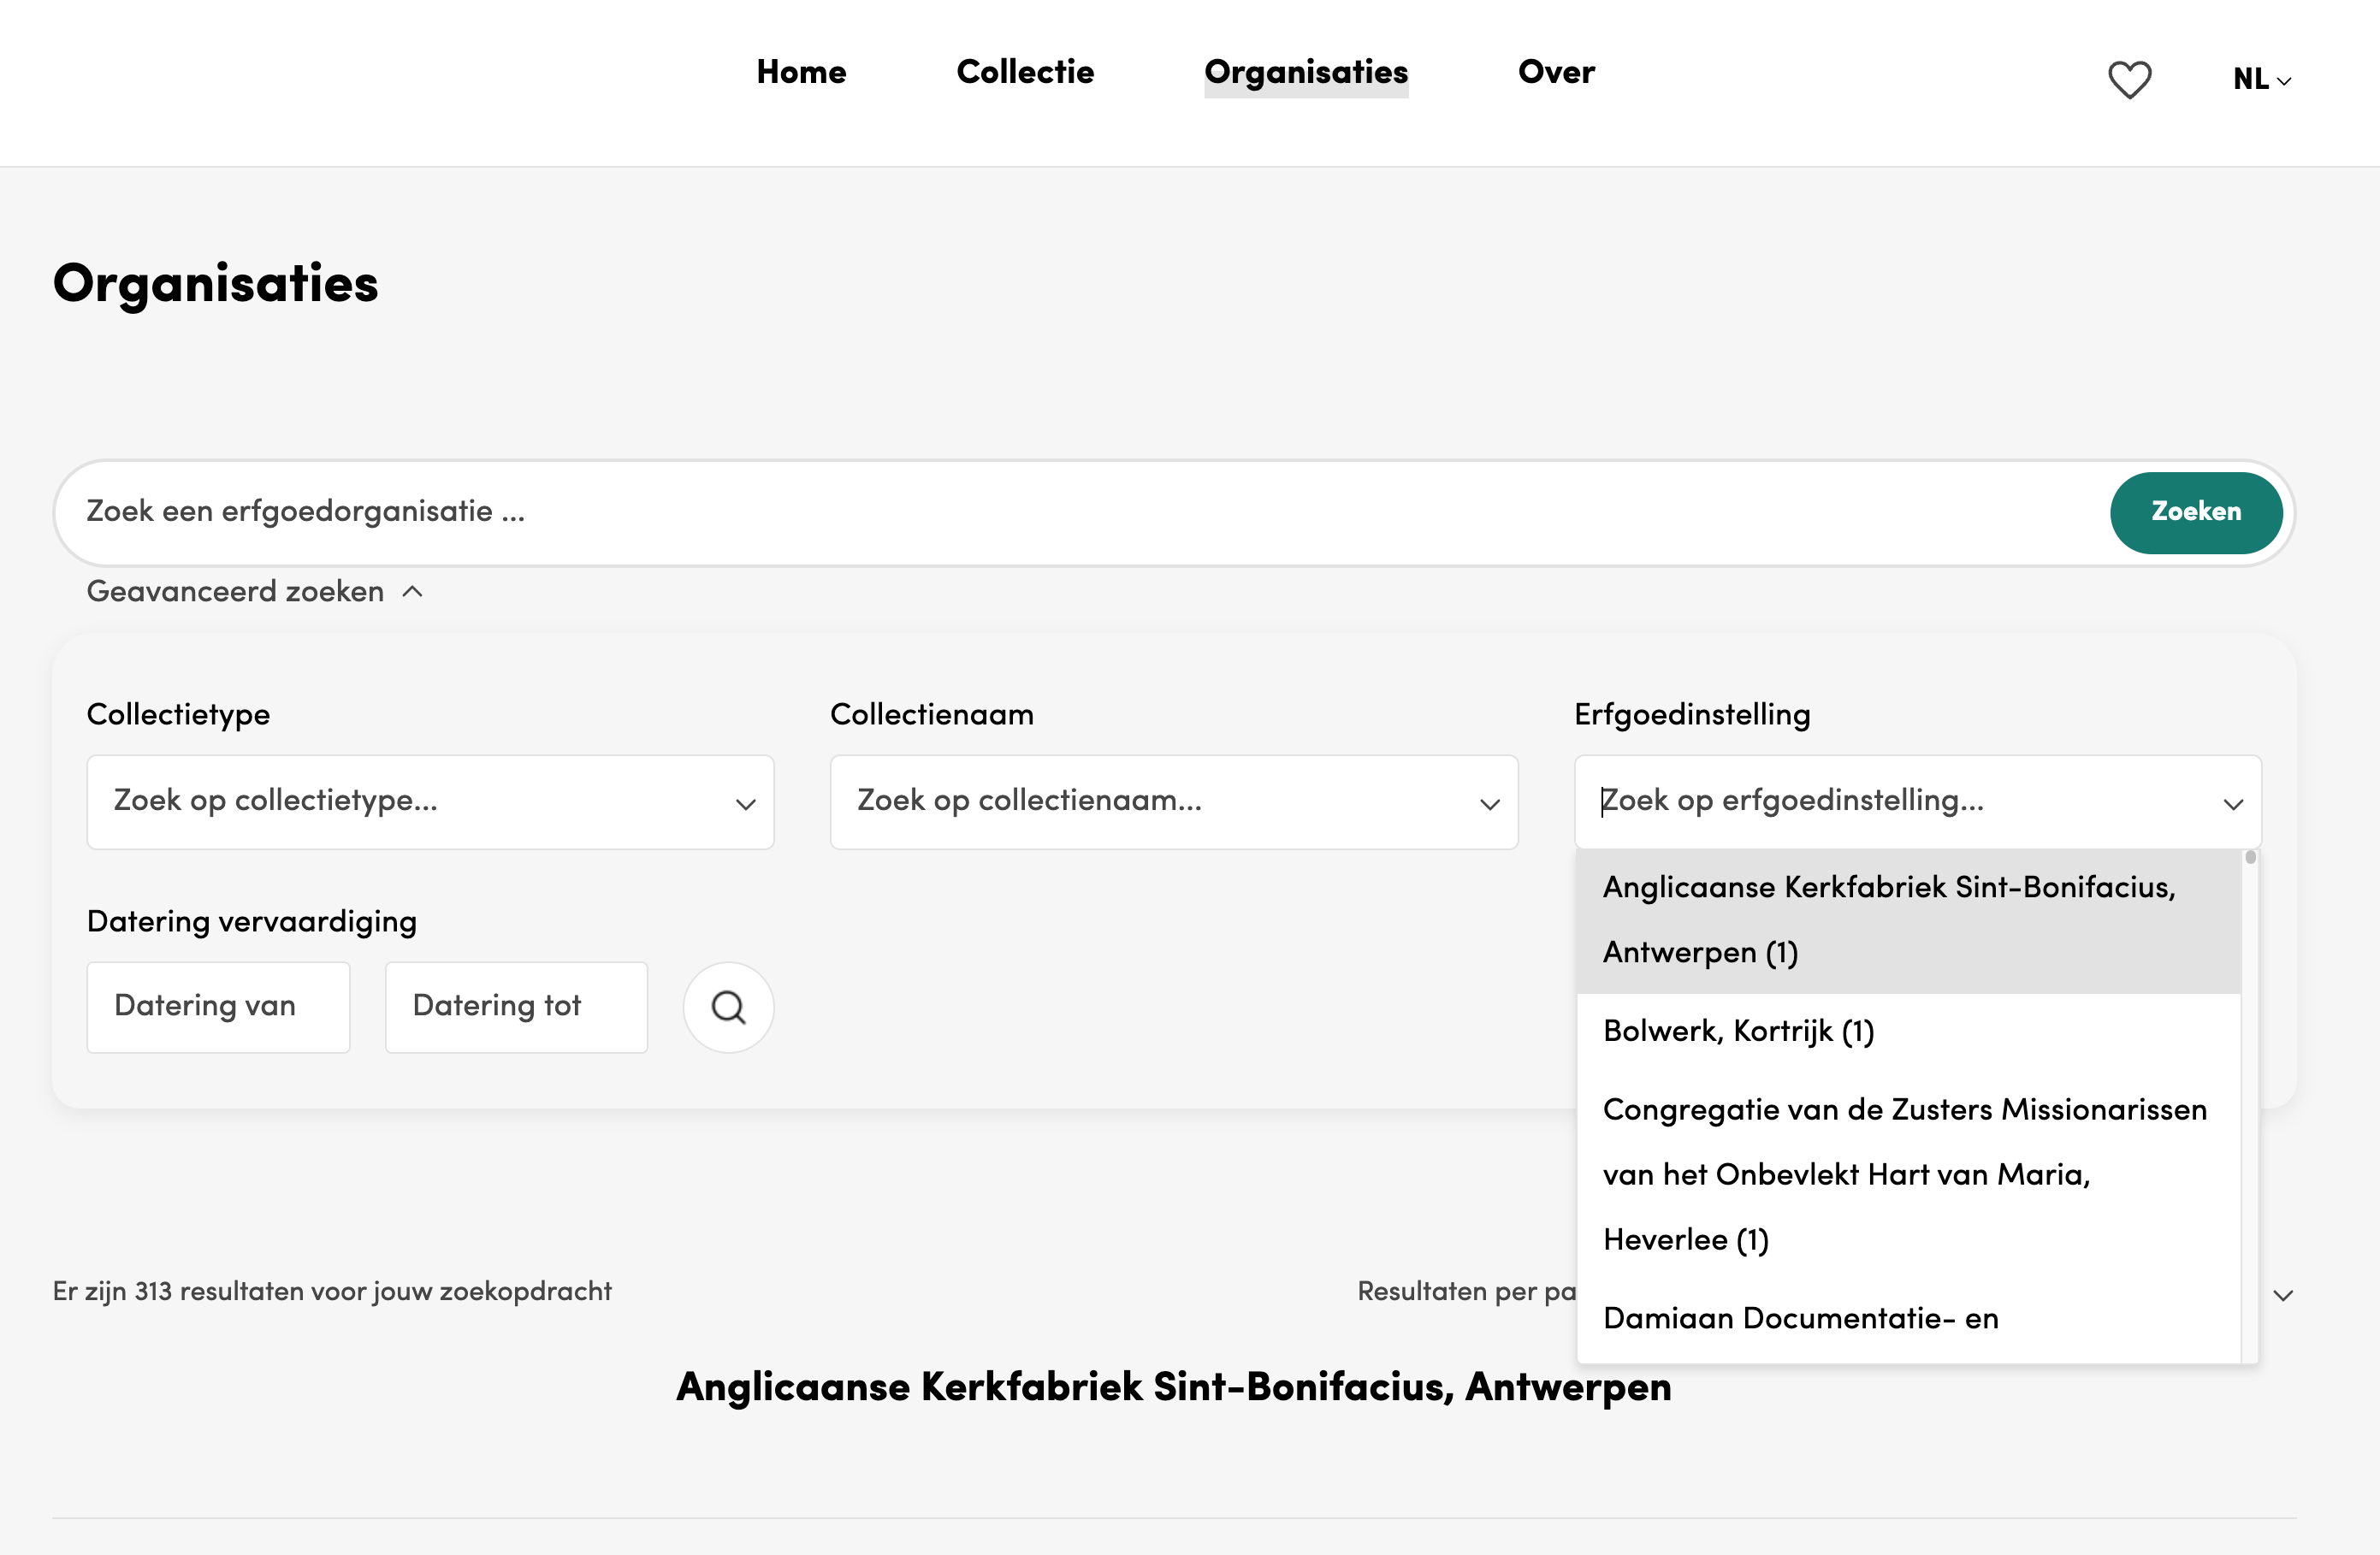Expand the Collectienaam dropdown arrow
The image size is (2380, 1555).
point(1489,804)
